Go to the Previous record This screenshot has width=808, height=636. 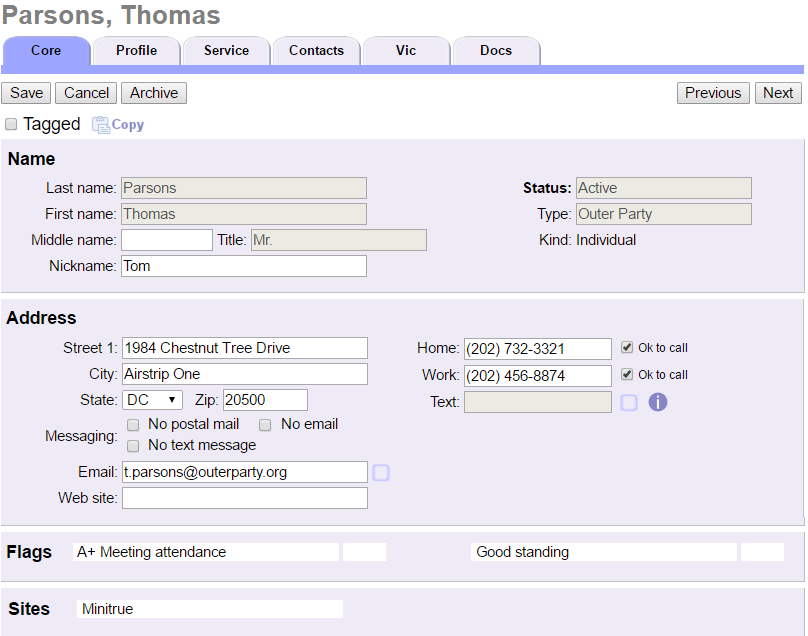point(713,92)
